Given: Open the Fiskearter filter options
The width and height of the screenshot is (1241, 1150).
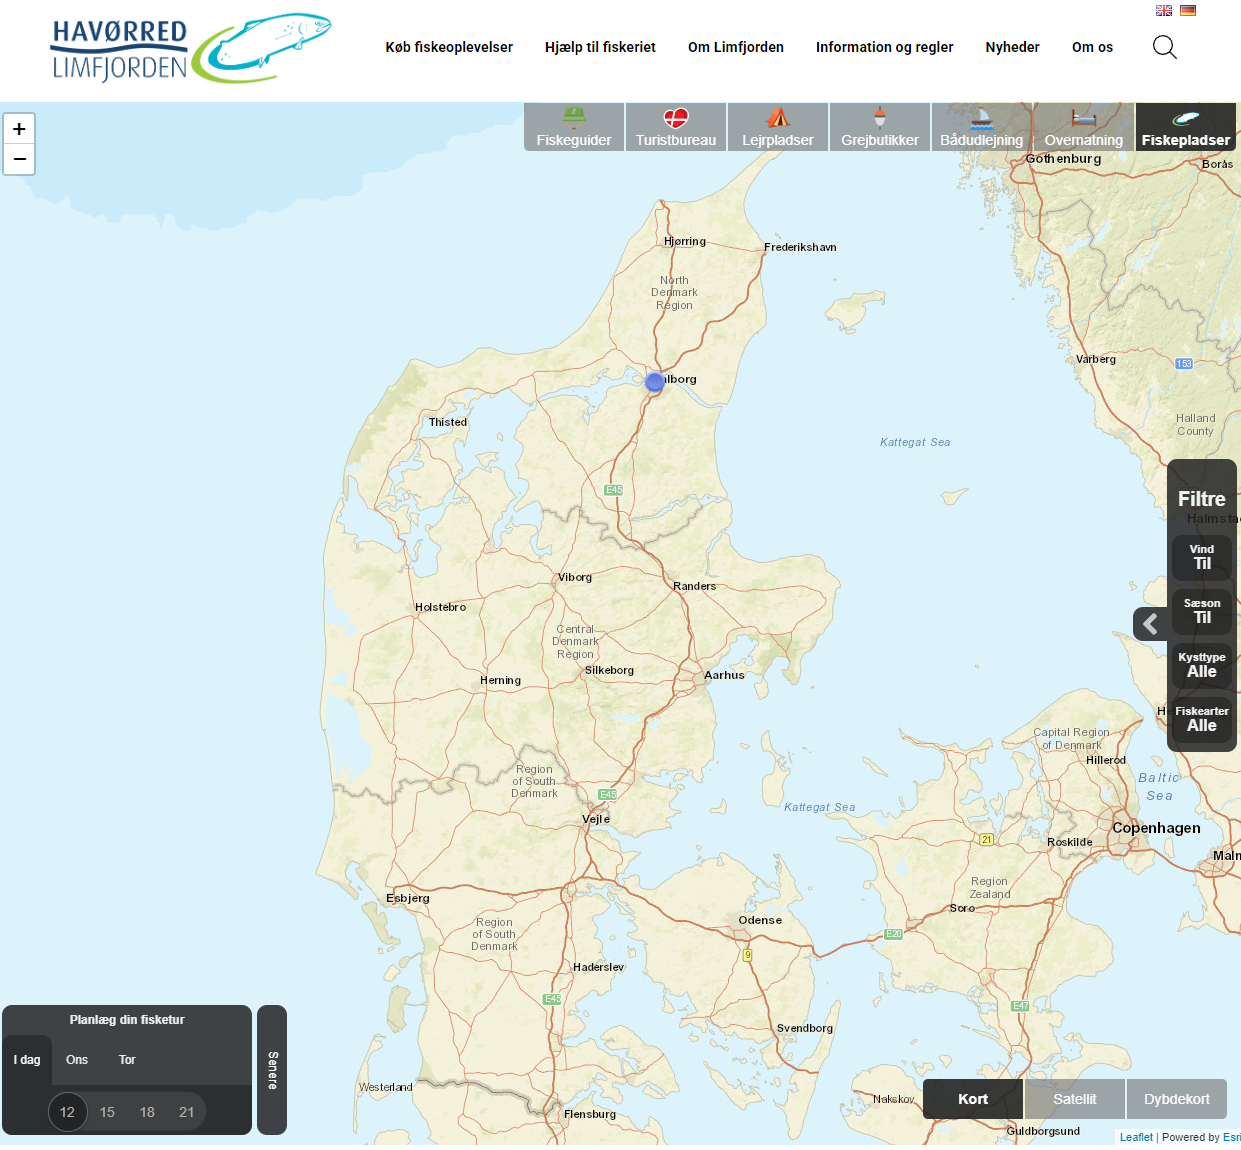Looking at the screenshot, I should [x=1202, y=720].
